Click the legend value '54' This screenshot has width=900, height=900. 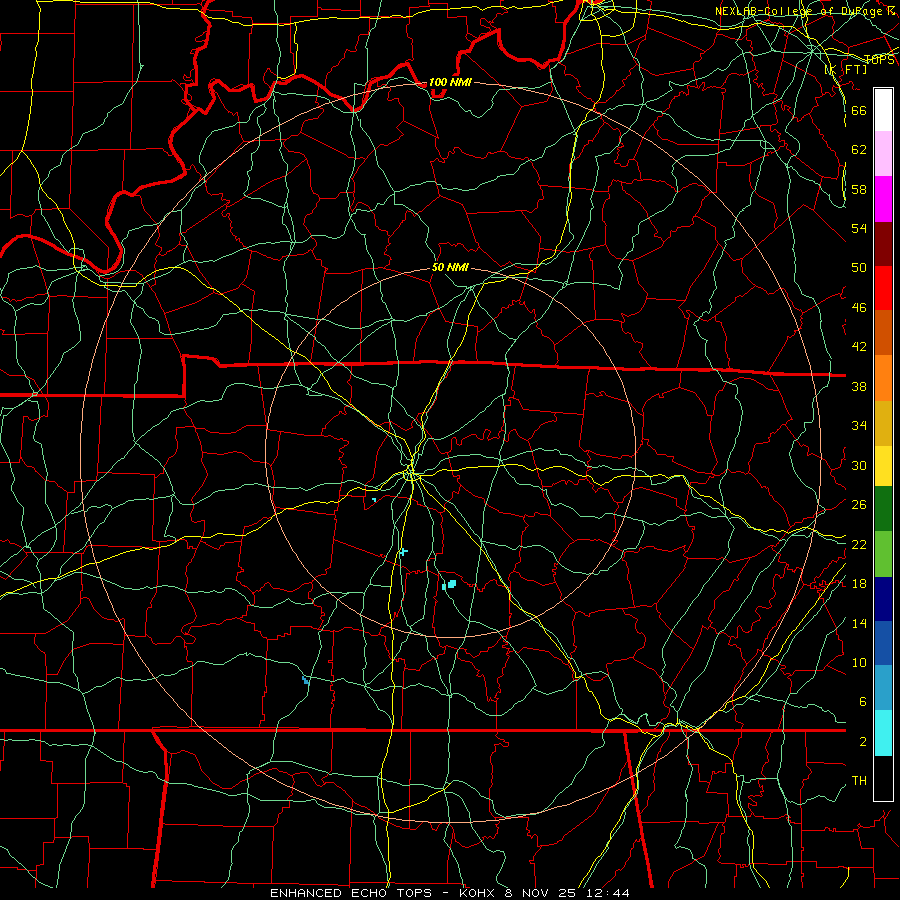tap(859, 228)
